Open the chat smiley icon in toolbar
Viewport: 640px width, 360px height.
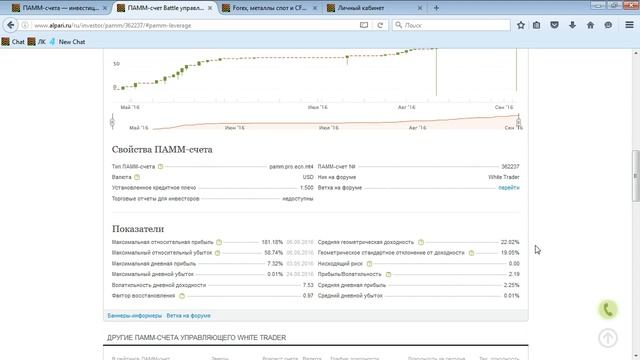[x=608, y=25]
